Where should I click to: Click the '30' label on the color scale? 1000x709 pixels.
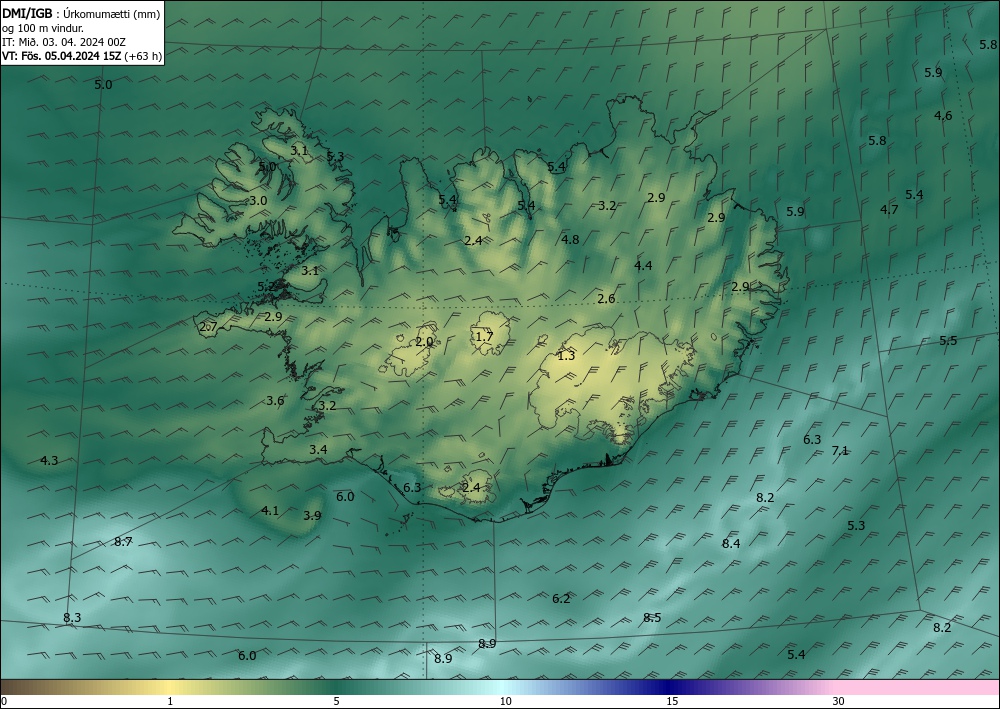(x=839, y=702)
